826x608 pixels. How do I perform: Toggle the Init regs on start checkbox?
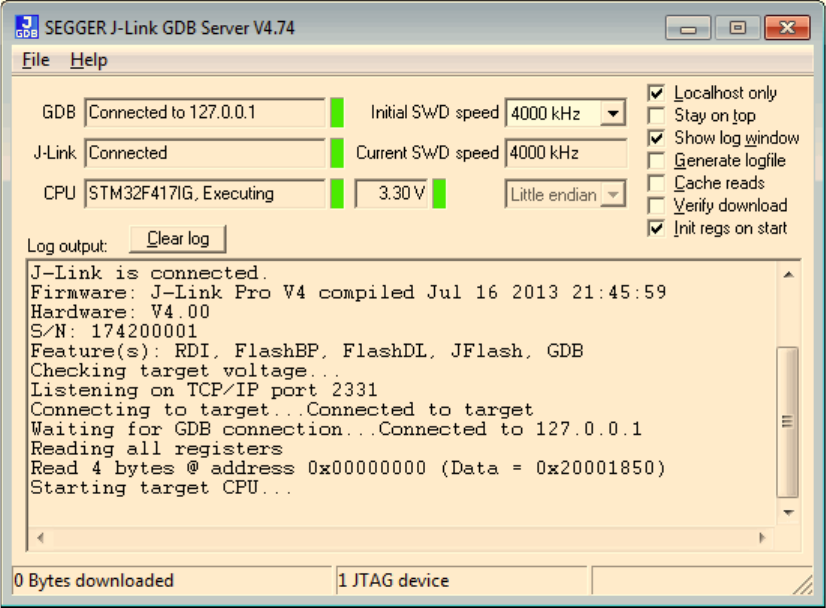(656, 229)
